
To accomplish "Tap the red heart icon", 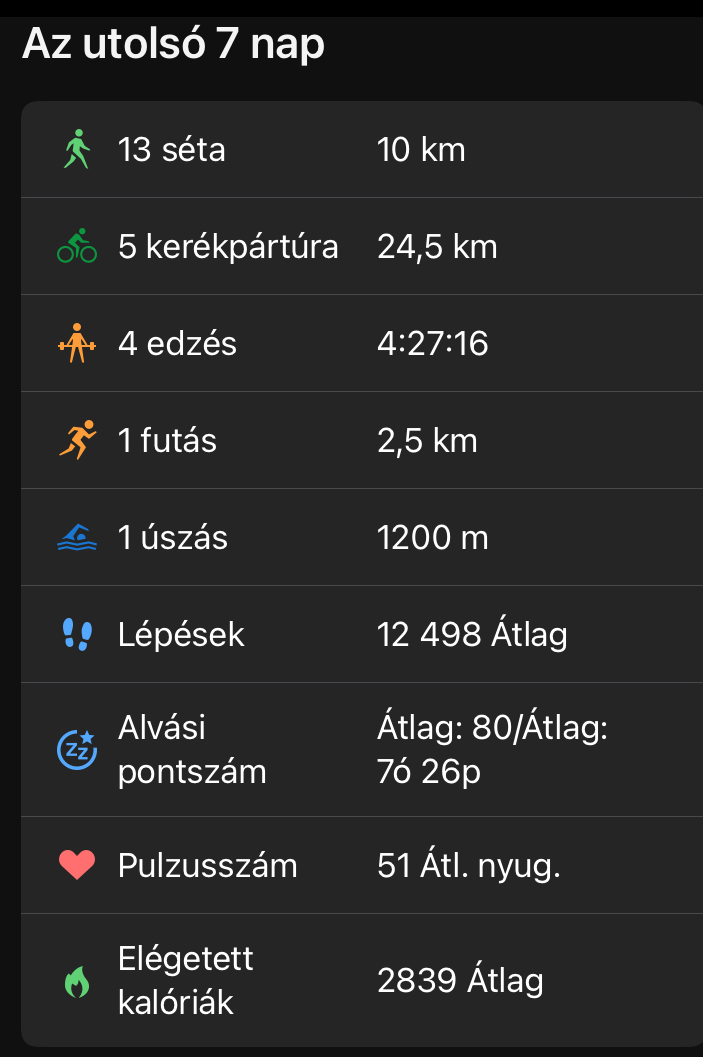I will [76, 865].
